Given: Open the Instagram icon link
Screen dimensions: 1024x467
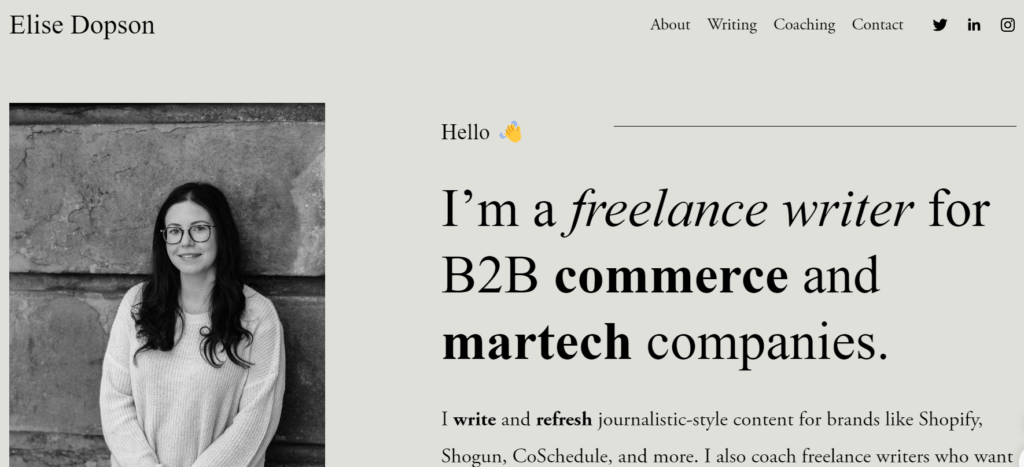Looking at the screenshot, I should click(x=1007, y=25).
